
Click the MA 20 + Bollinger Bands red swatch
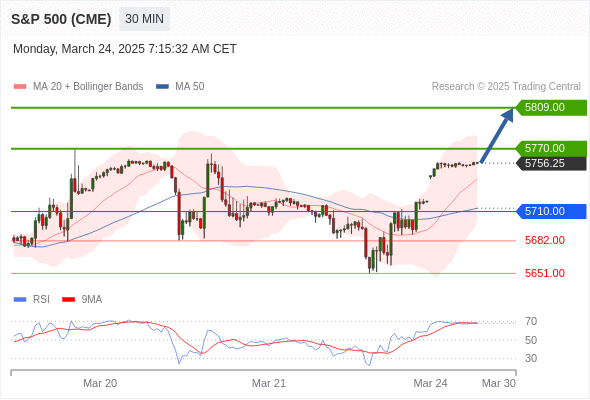tap(20, 87)
